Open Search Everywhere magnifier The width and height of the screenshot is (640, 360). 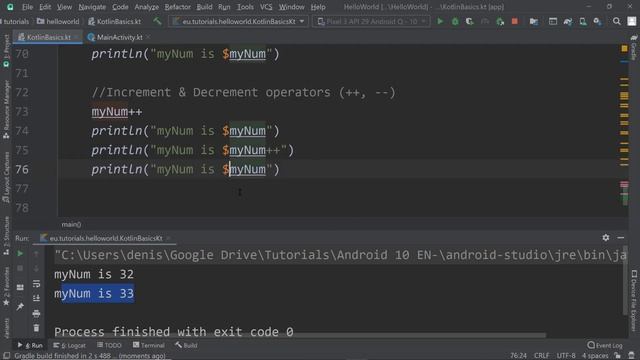pyautogui.click(x=616, y=21)
